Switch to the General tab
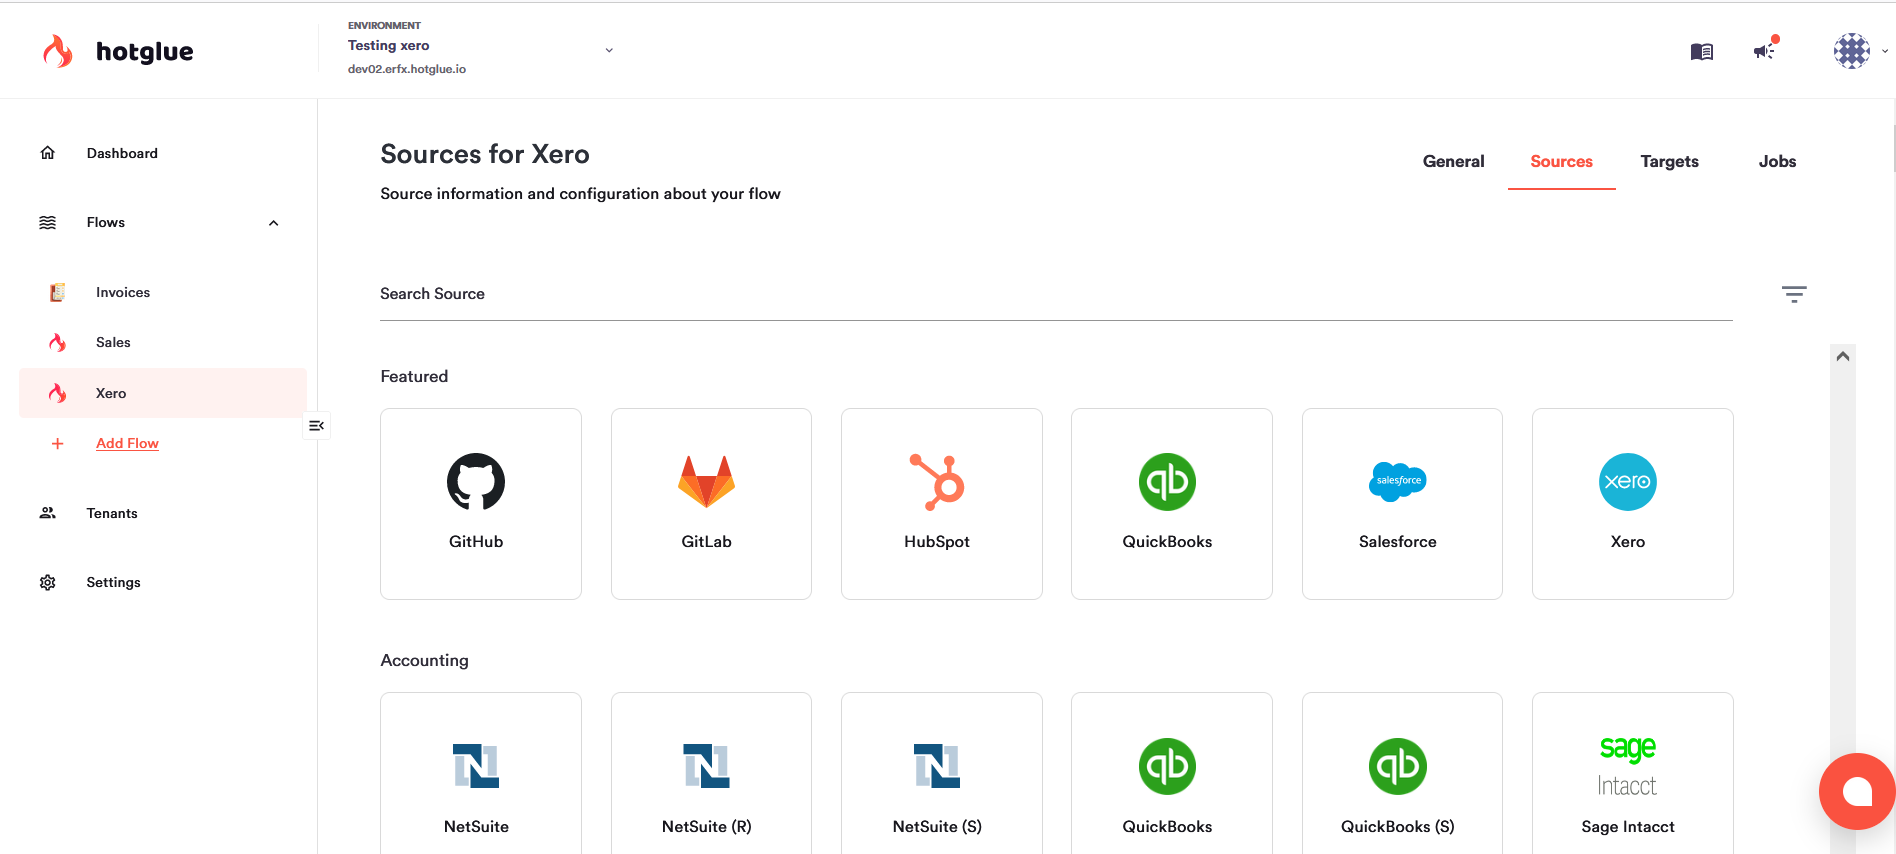This screenshot has height=854, width=1896. pyautogui.click(x=1453, y=161)
